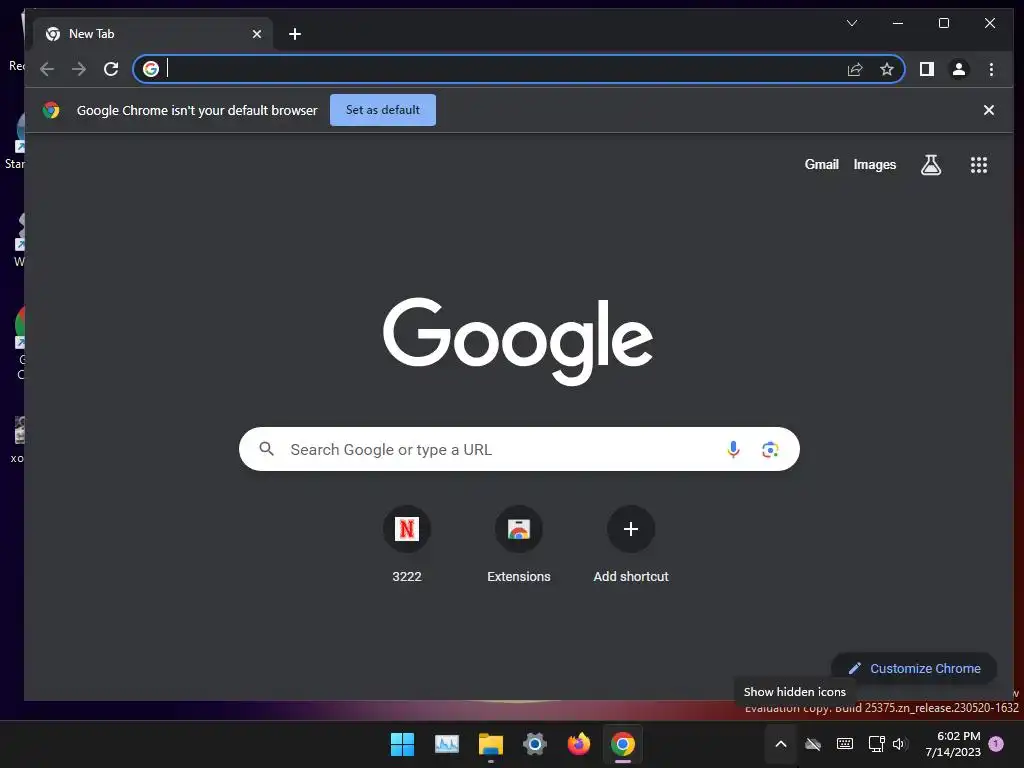Start voice search with microphone icon

tap(733, 449)
